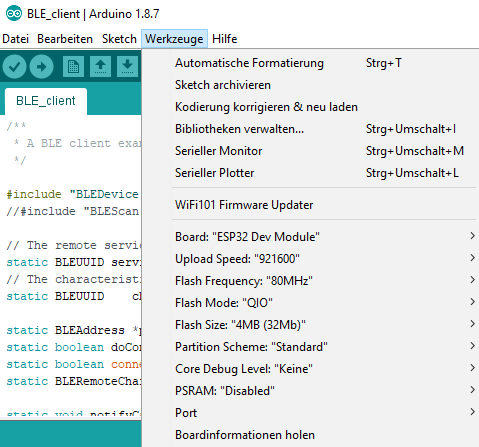Click the "// The characterist" comment line
This screenshot has height=447, width=479.
(74, 279)
